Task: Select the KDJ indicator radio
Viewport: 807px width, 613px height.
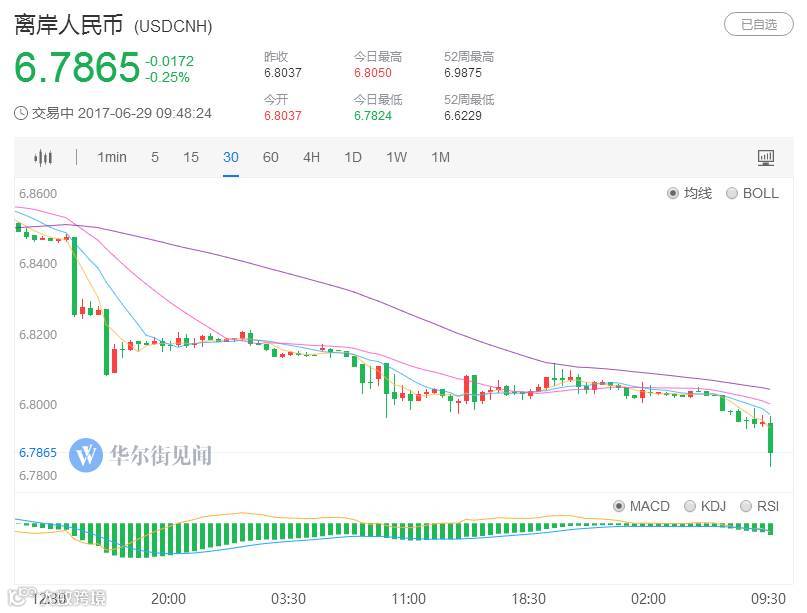Action: (690, 506)
